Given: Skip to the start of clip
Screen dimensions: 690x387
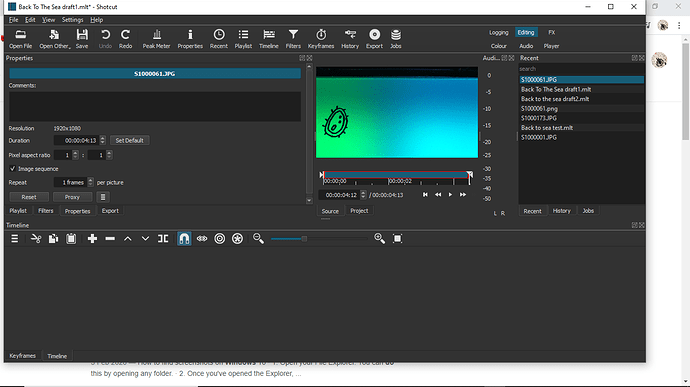Looking at the screenshot, I should [425, 195].
